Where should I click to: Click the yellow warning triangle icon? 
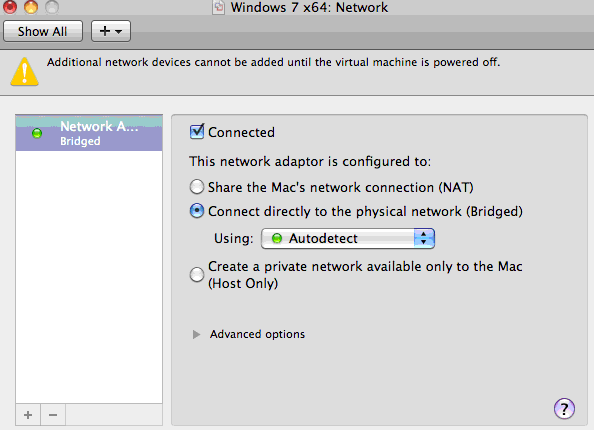[x=25, y=72]
